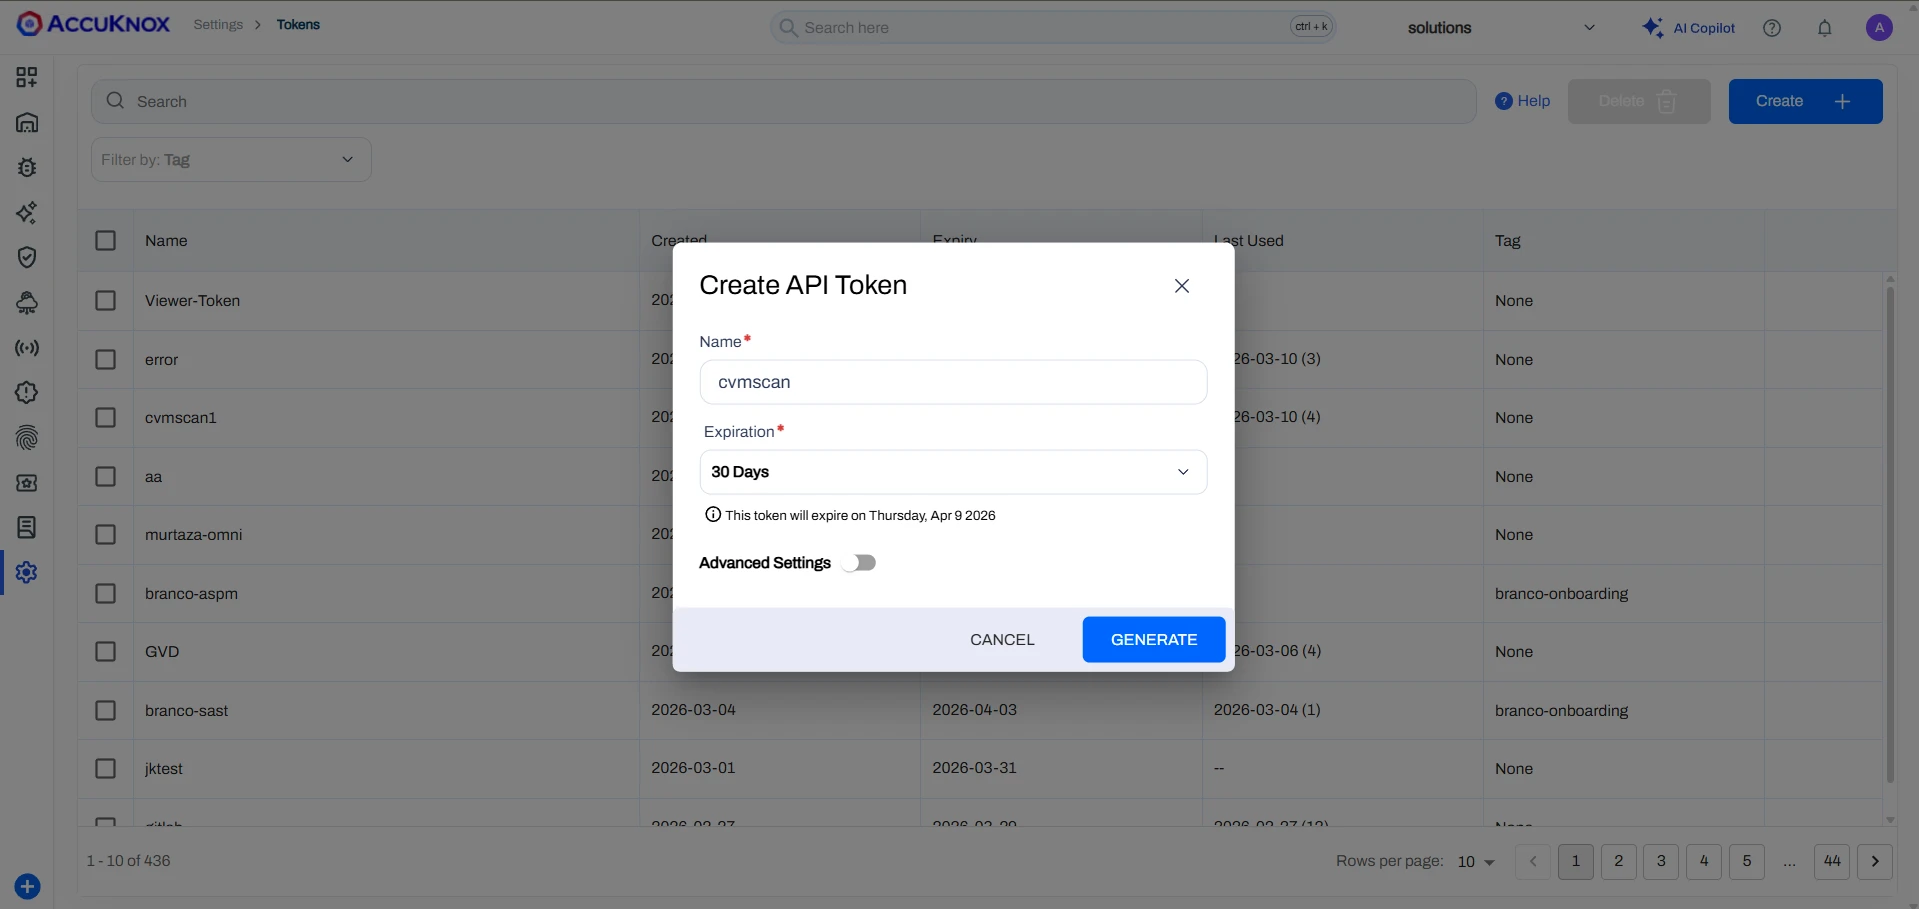The image size is (1919, 909).
Task: Open the Tokens breadcrumb item
Action: tap(298, 24)
